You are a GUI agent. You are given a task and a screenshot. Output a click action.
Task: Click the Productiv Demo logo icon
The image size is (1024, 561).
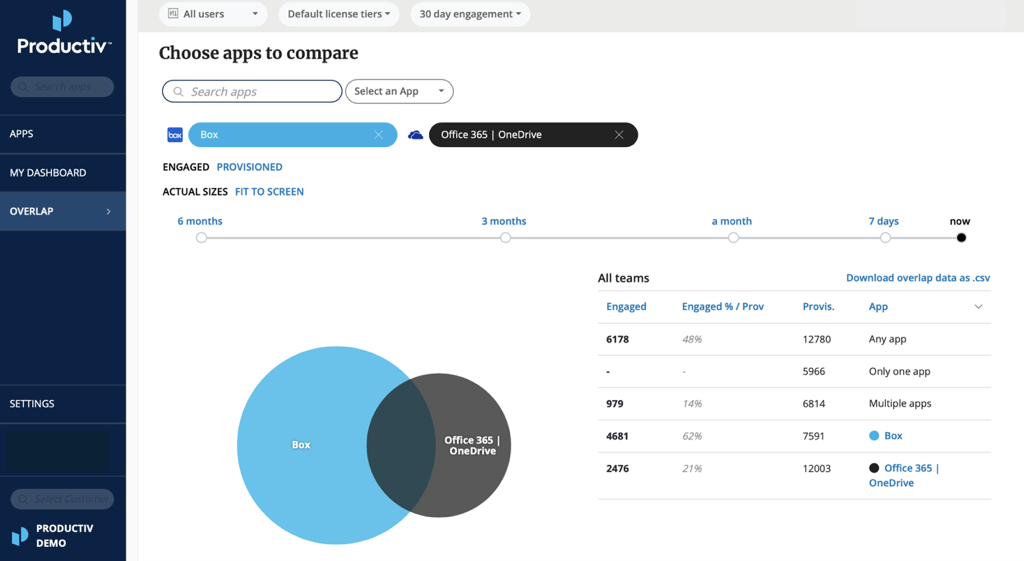(20, 536)
